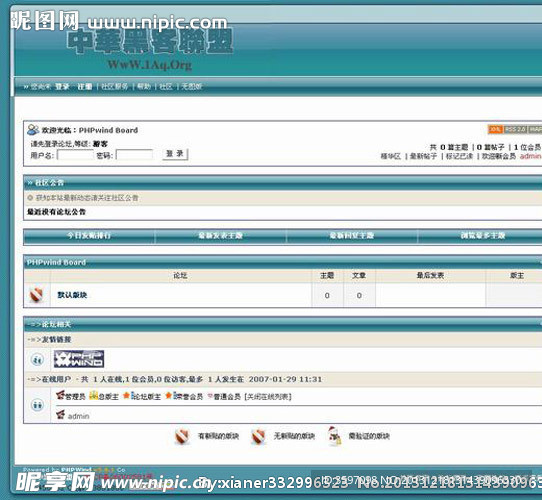
Task: Open 社区服务 menu in navigation bar
Action: pos(114,86)
